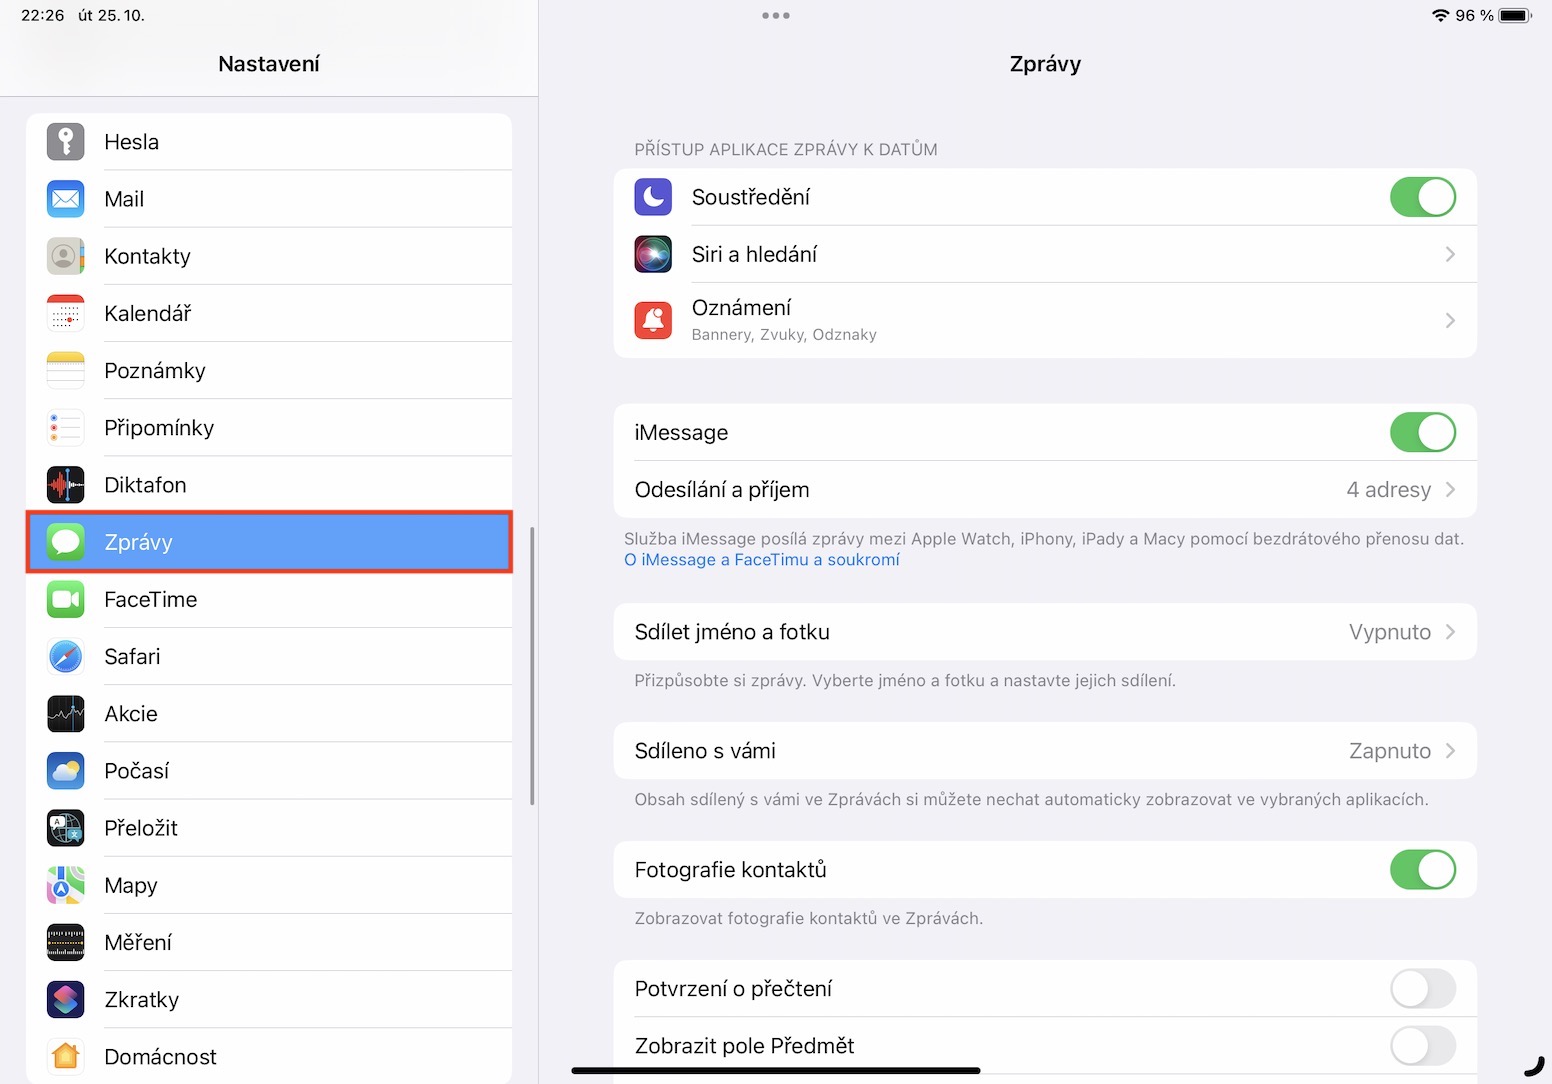
Task: Tap the Mapy maps icon
Action: click(x=66, y=885)
